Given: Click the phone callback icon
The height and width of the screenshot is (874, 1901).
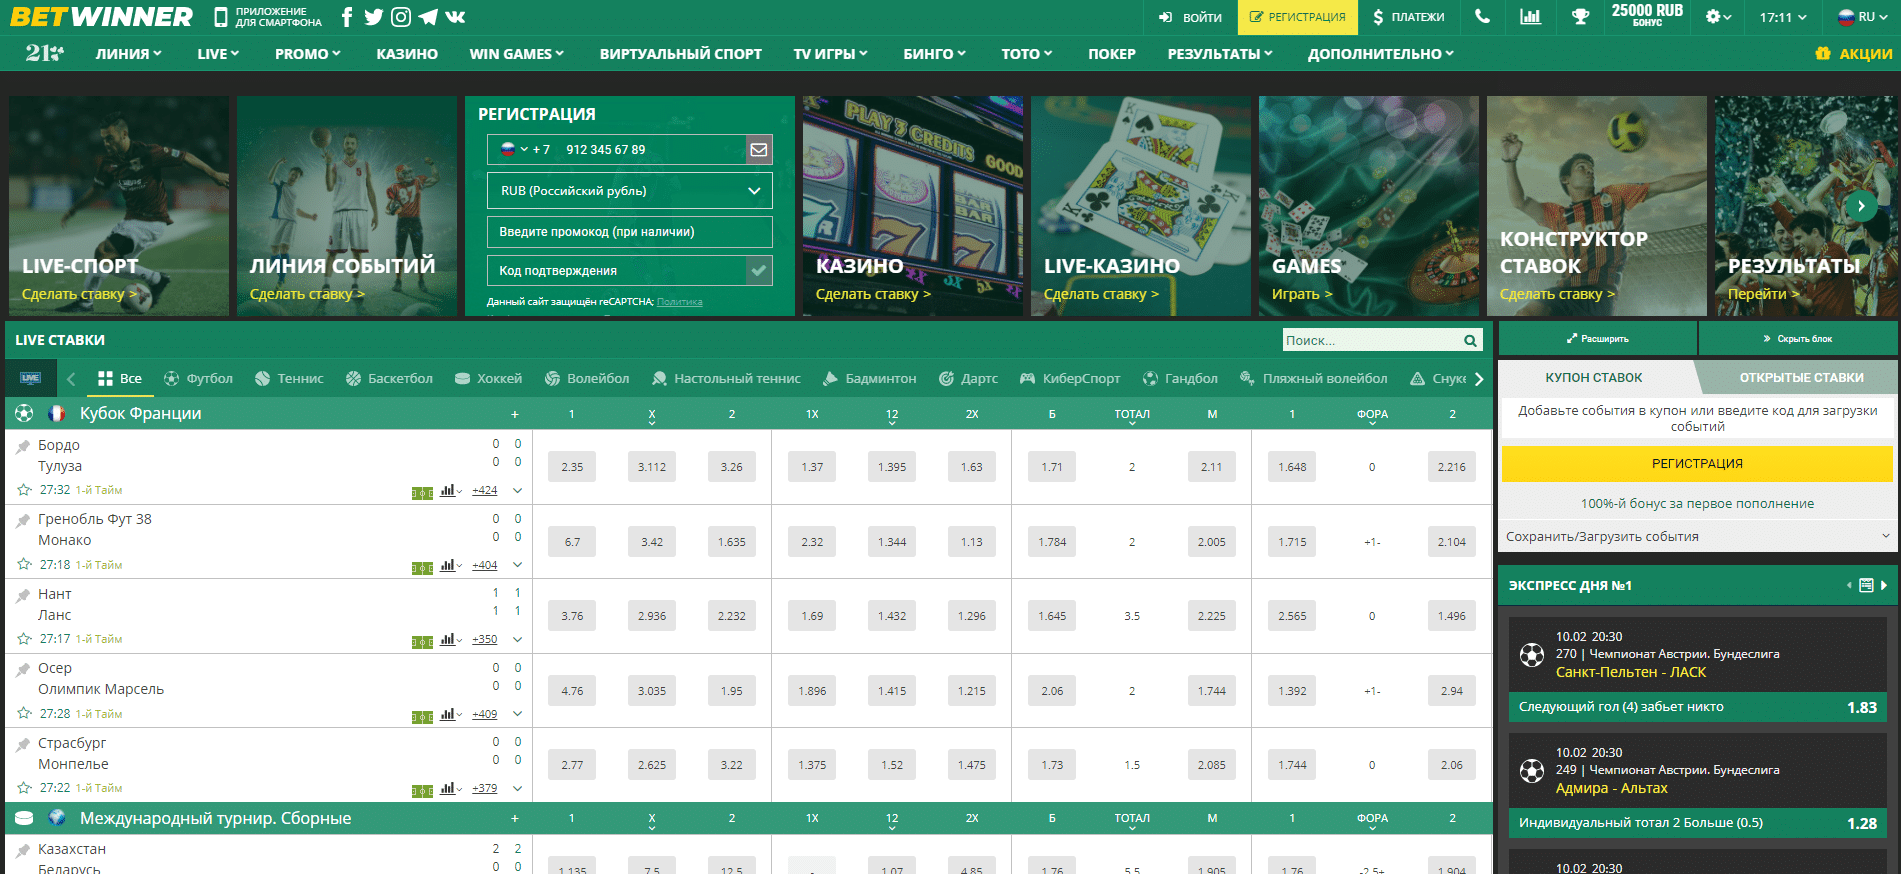Looking at the screenshot, I should tap(1482, 17).
